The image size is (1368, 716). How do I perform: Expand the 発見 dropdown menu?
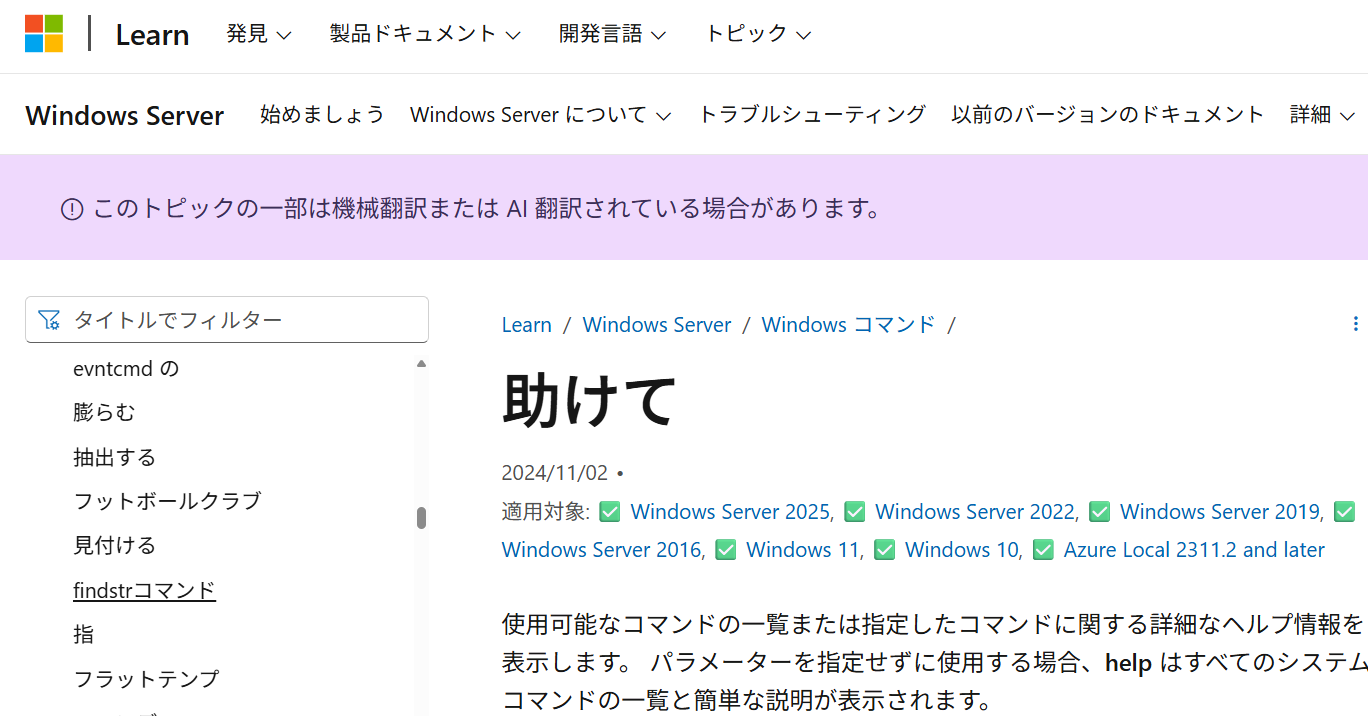coord(258,34)
